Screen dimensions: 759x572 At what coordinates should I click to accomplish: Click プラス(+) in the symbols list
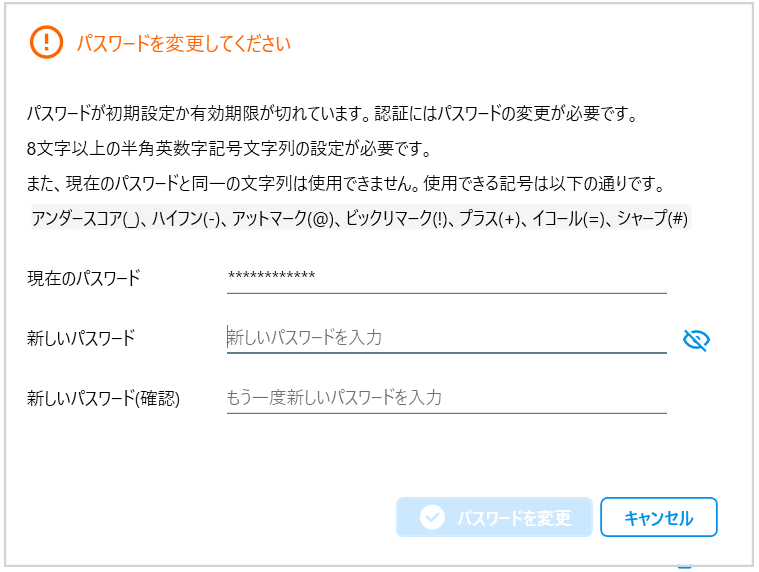490,219
